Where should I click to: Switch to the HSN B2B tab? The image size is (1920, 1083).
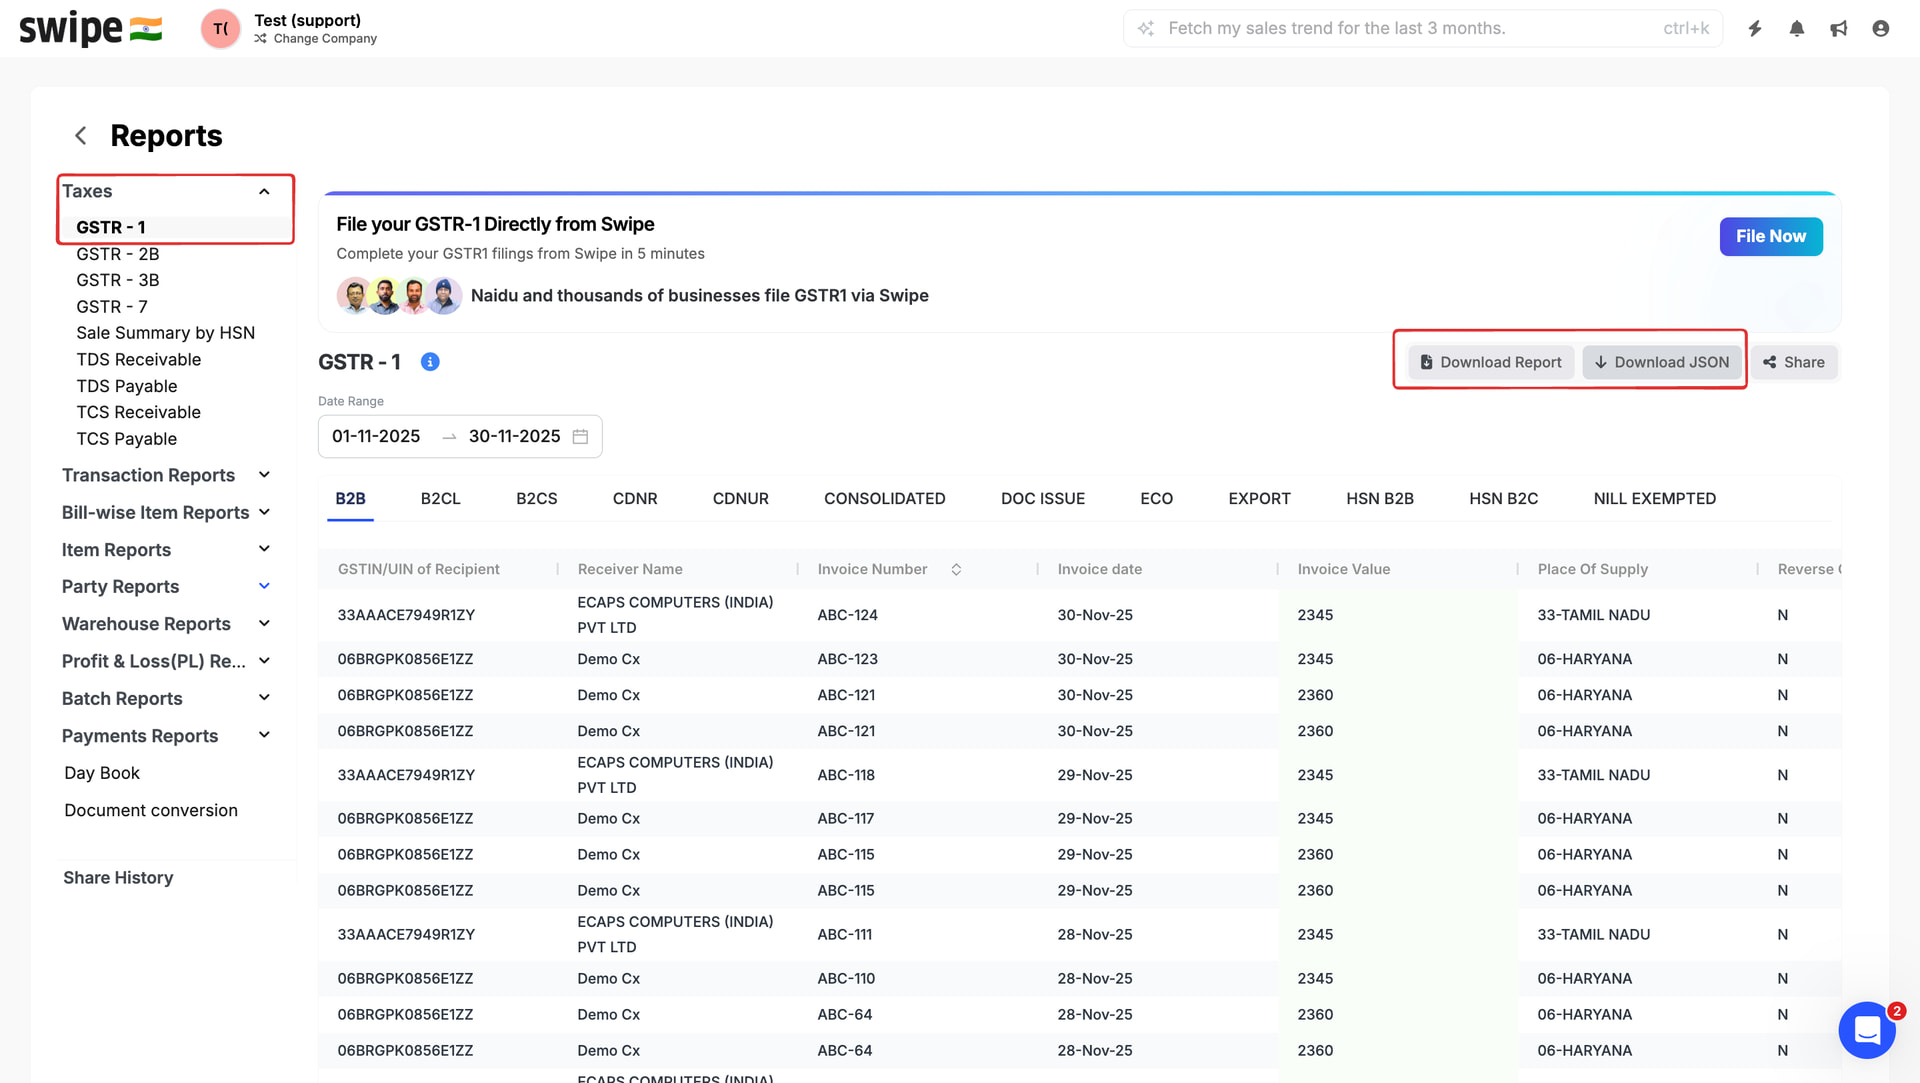click(1379, 498)
